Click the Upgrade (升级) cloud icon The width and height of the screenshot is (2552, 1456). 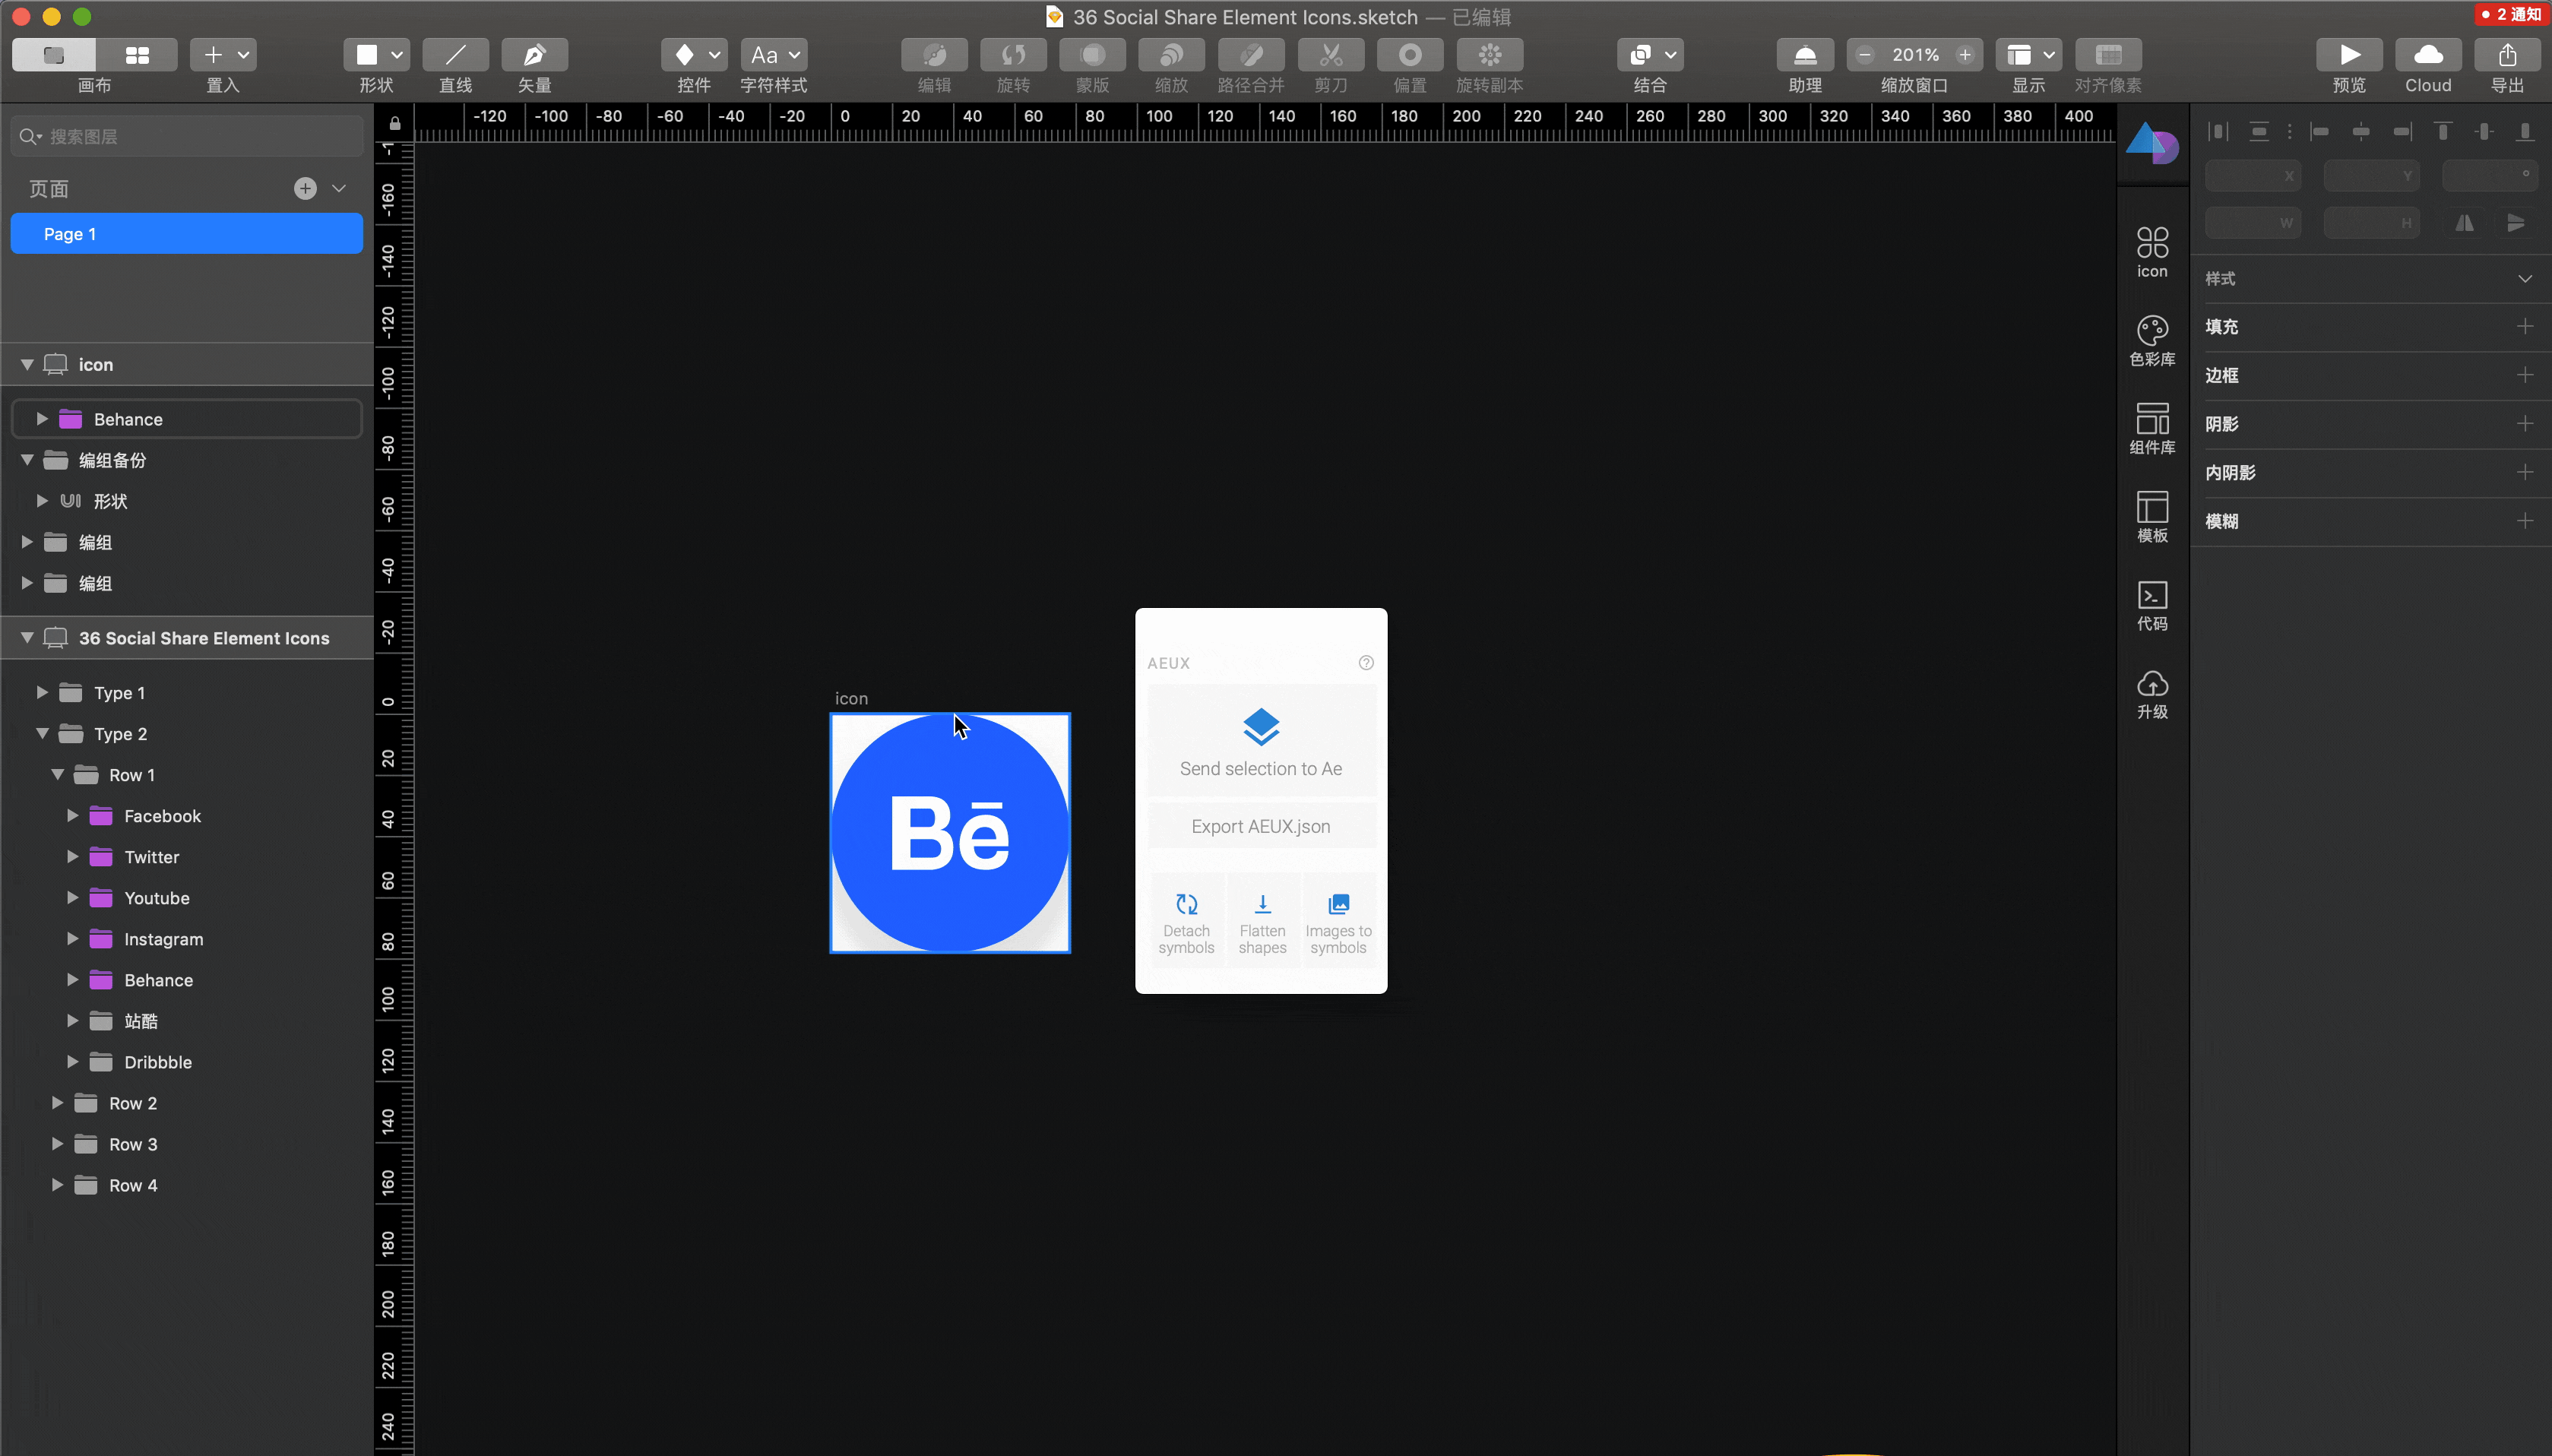coord(2152,693)
